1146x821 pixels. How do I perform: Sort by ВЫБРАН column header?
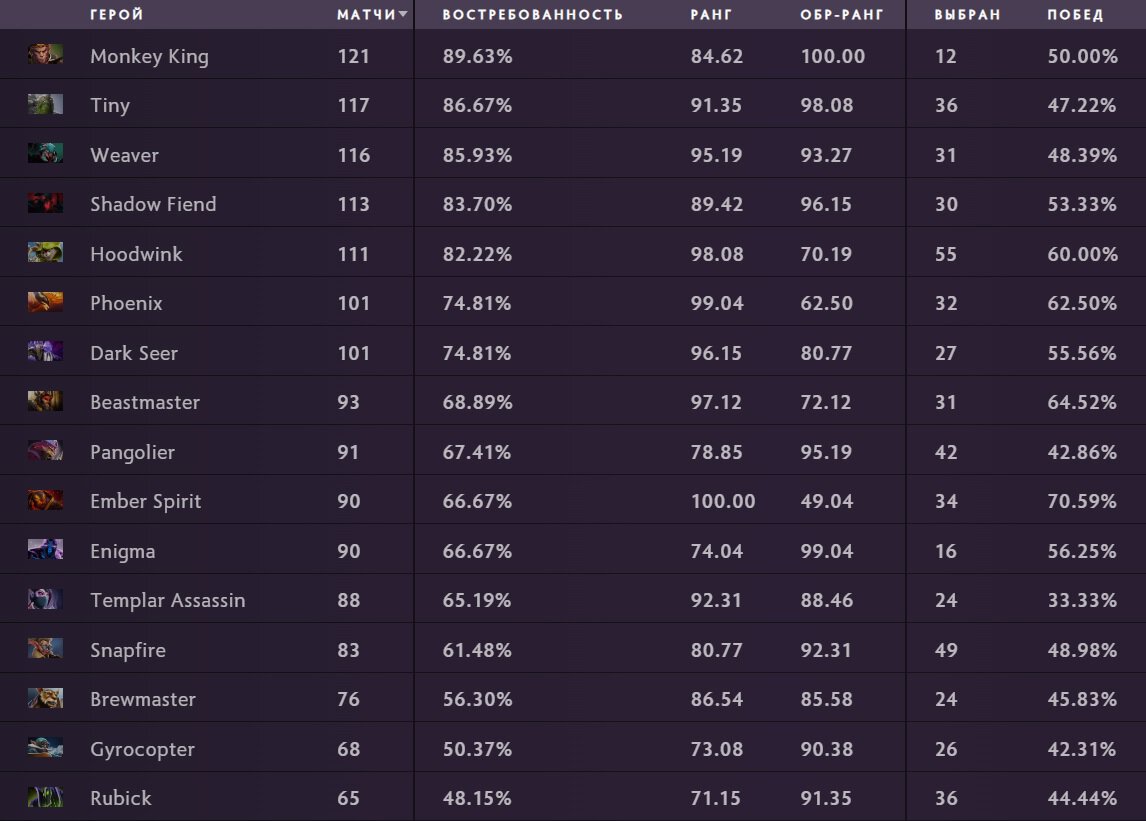(967, 15)
